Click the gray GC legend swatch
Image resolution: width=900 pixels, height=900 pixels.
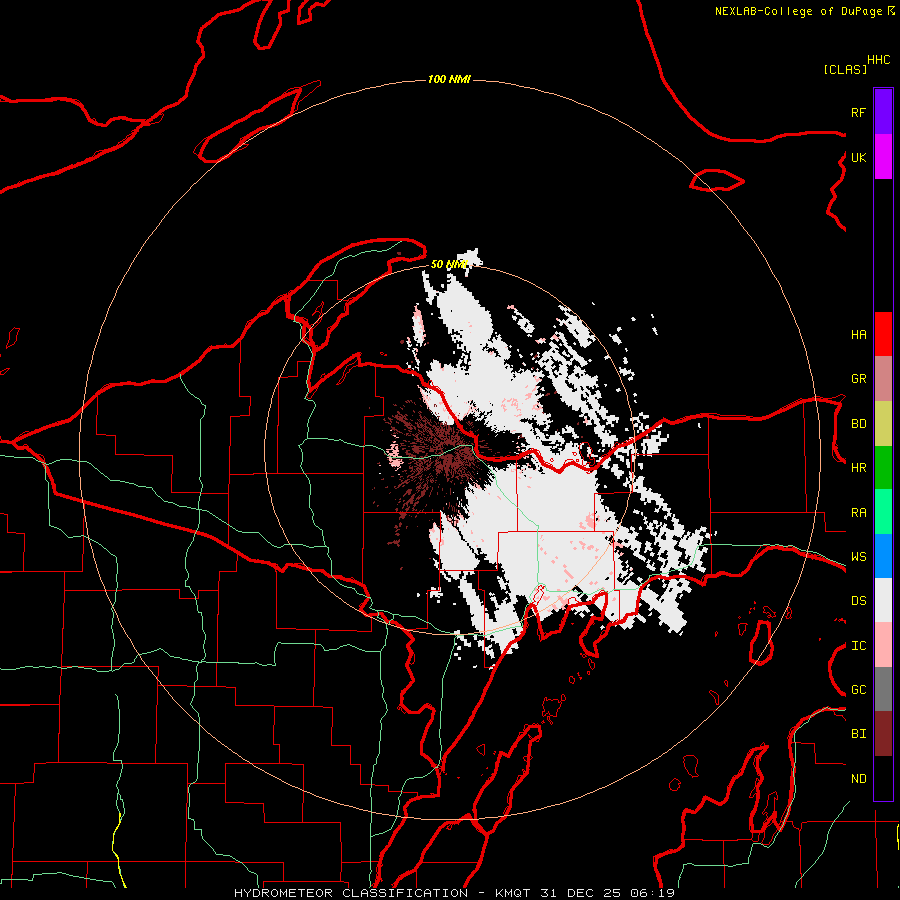pos(883,689)
